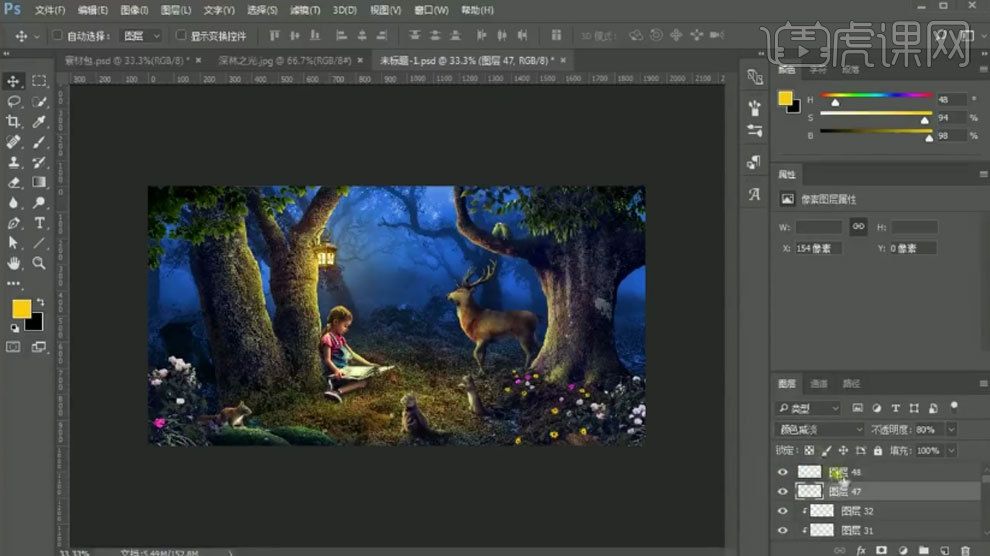This screenshot has height=556, width=990.
Task: Select the Brush tool
Action: 39,142
